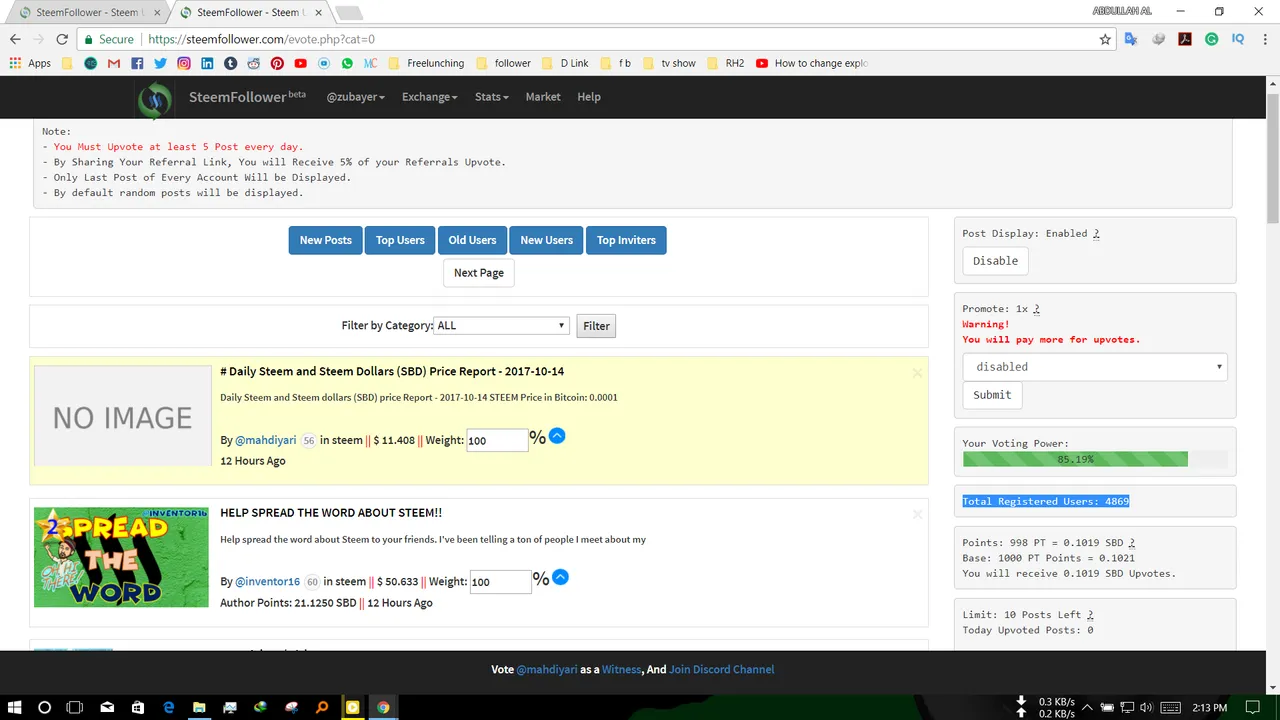This screenshot has height=720, width=1280.
Task: Disable post display
Action: point(996,261)
